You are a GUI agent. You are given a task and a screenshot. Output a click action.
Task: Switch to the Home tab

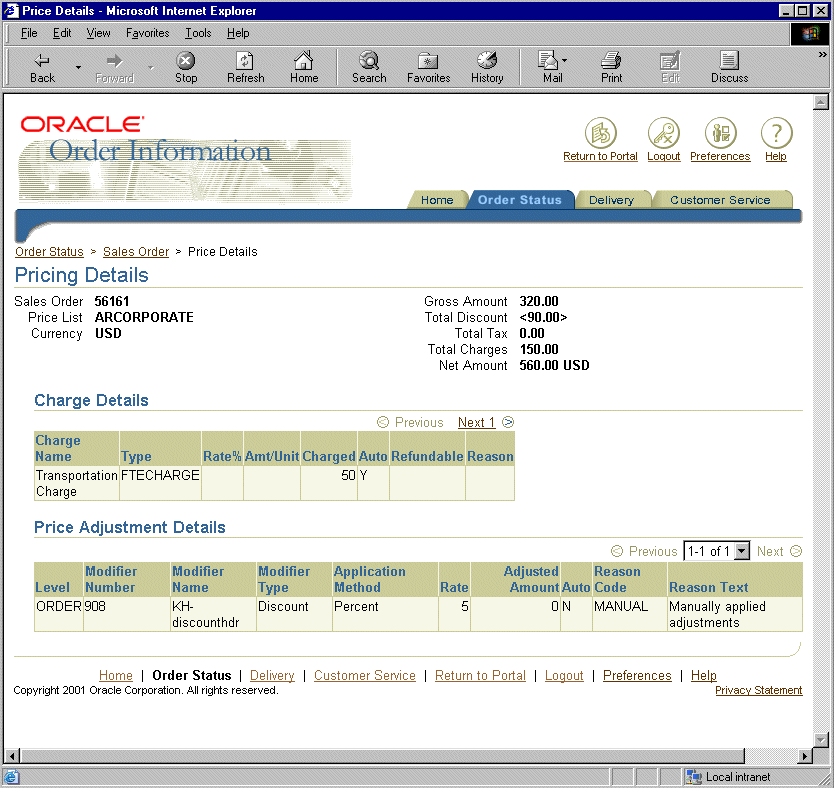coord(437,200)
